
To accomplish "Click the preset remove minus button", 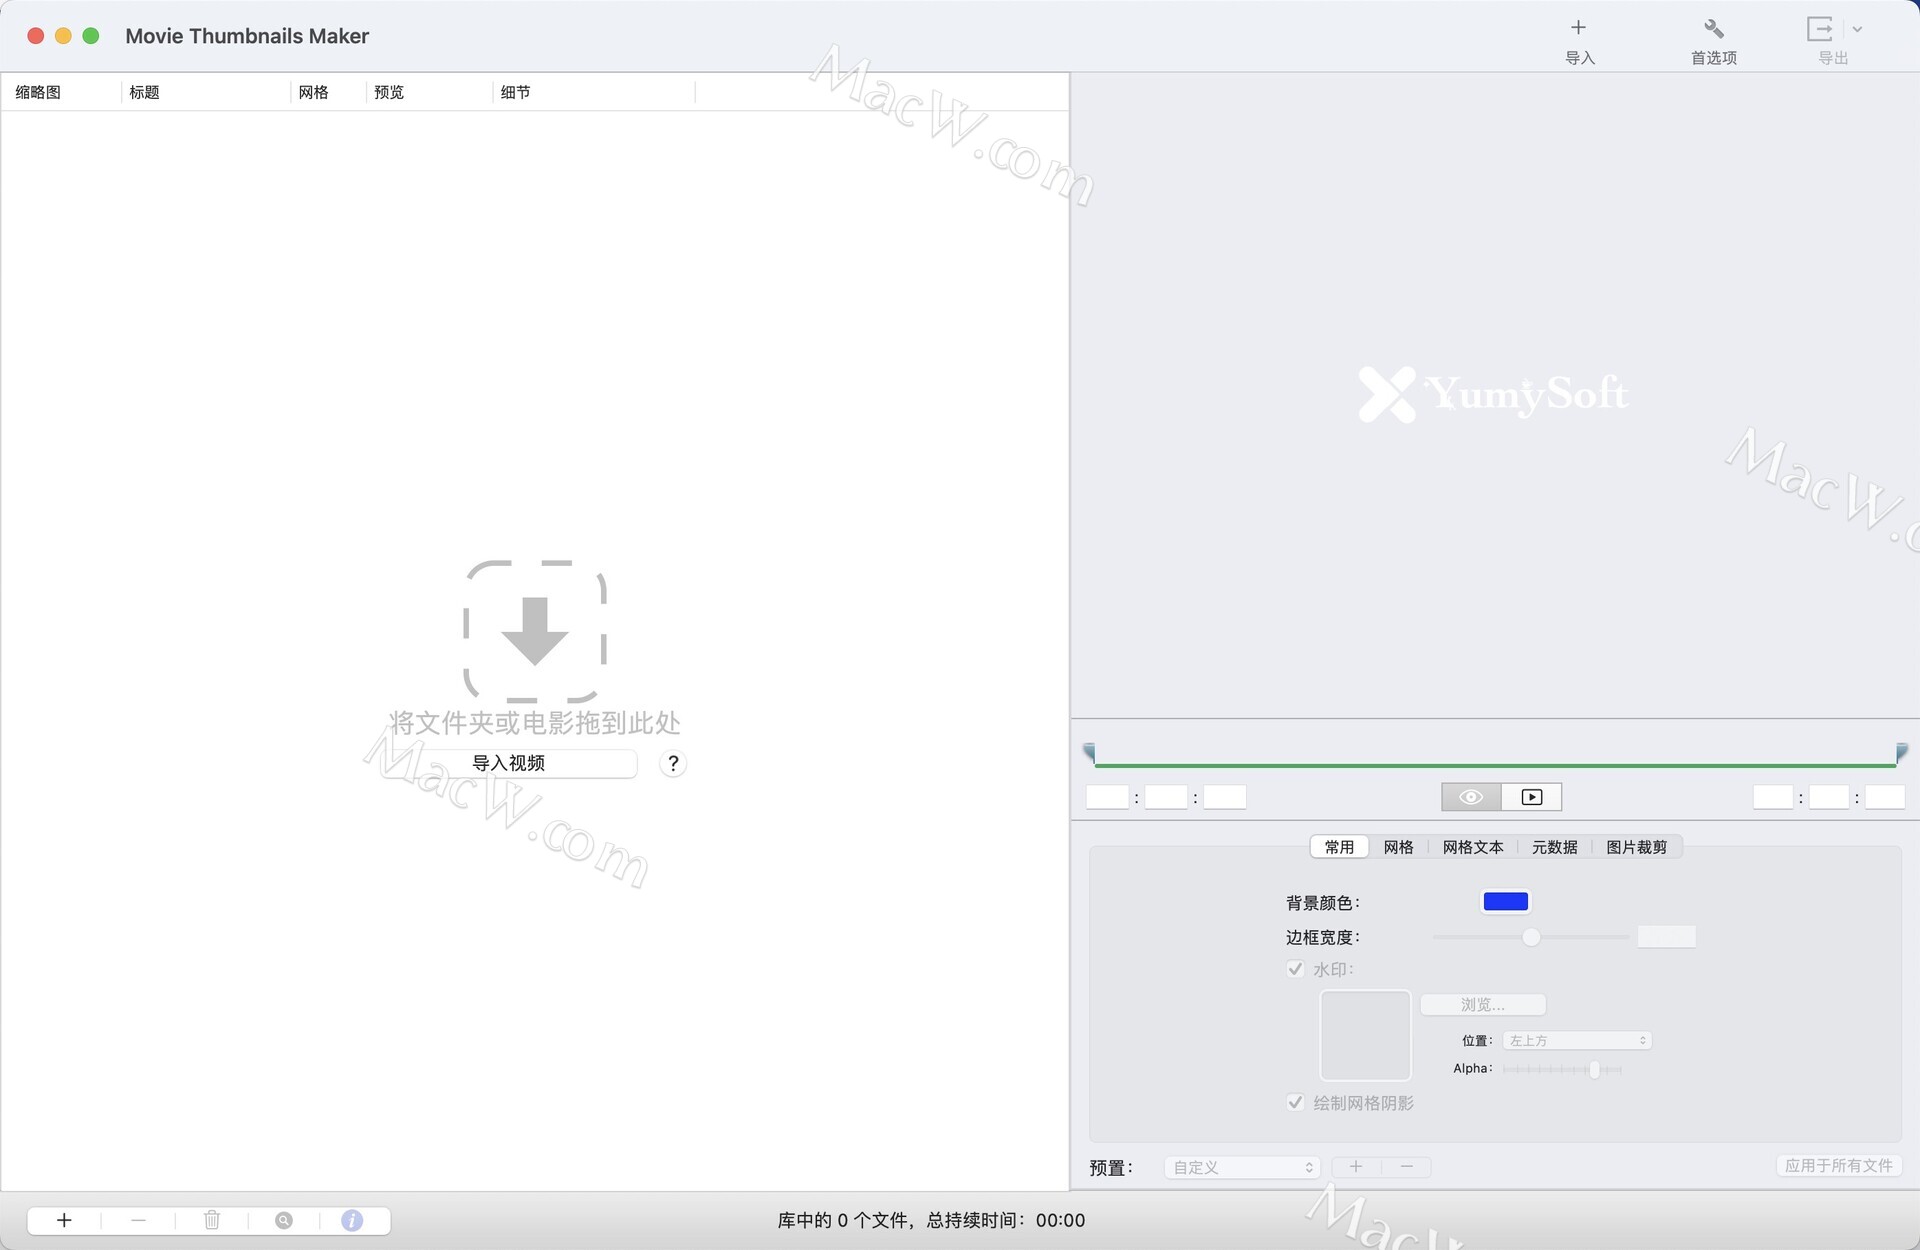I will click(x=1406, y=1167).
